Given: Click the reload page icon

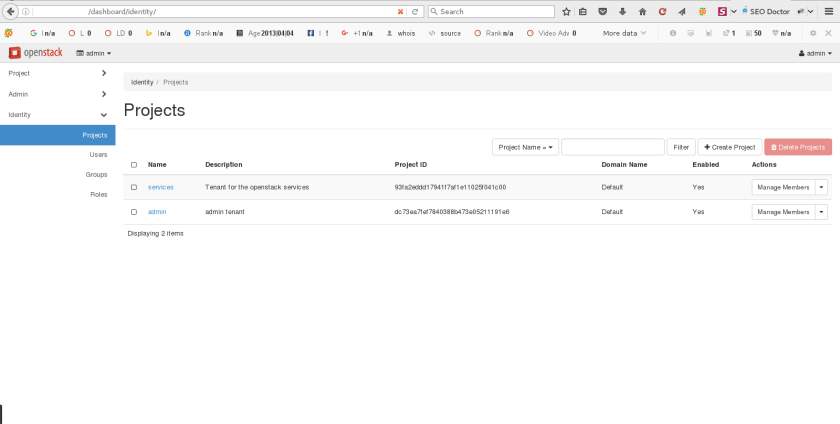Looking at the screenshot, I should pos(415,11).
